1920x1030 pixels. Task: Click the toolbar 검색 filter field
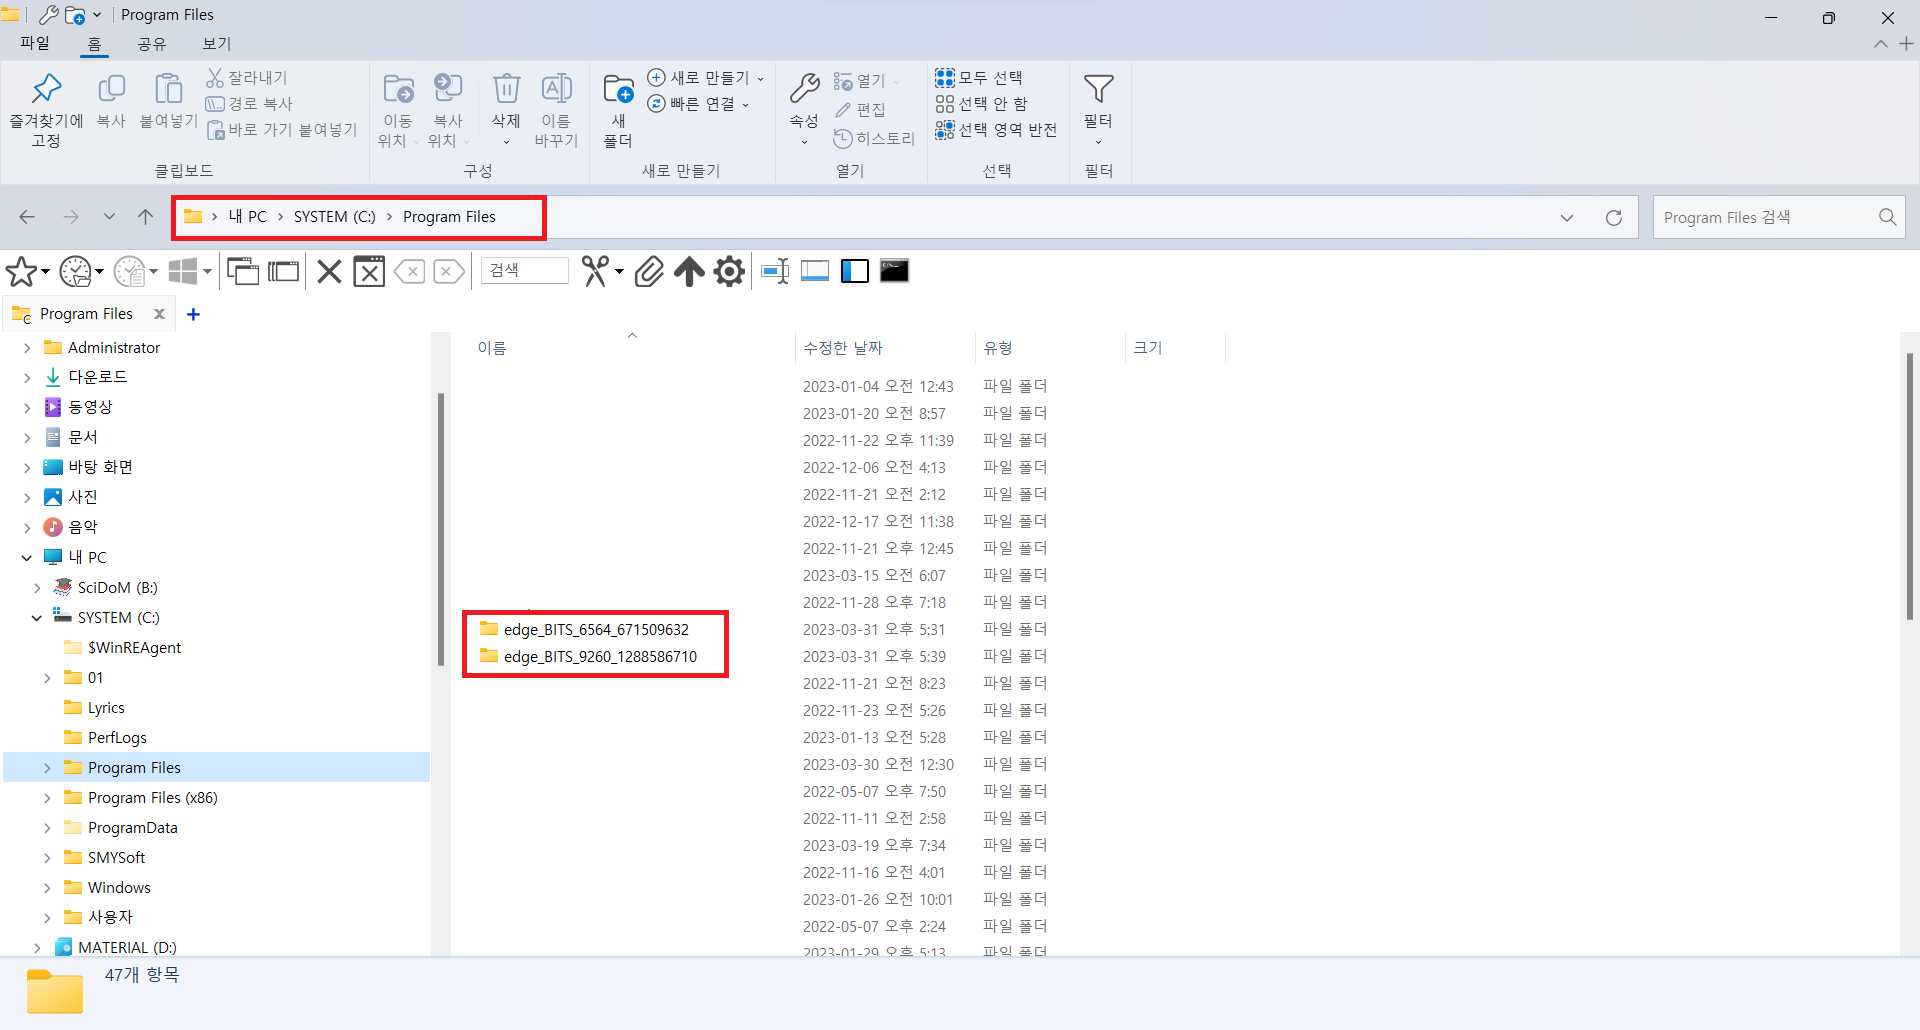pos(524,270)
